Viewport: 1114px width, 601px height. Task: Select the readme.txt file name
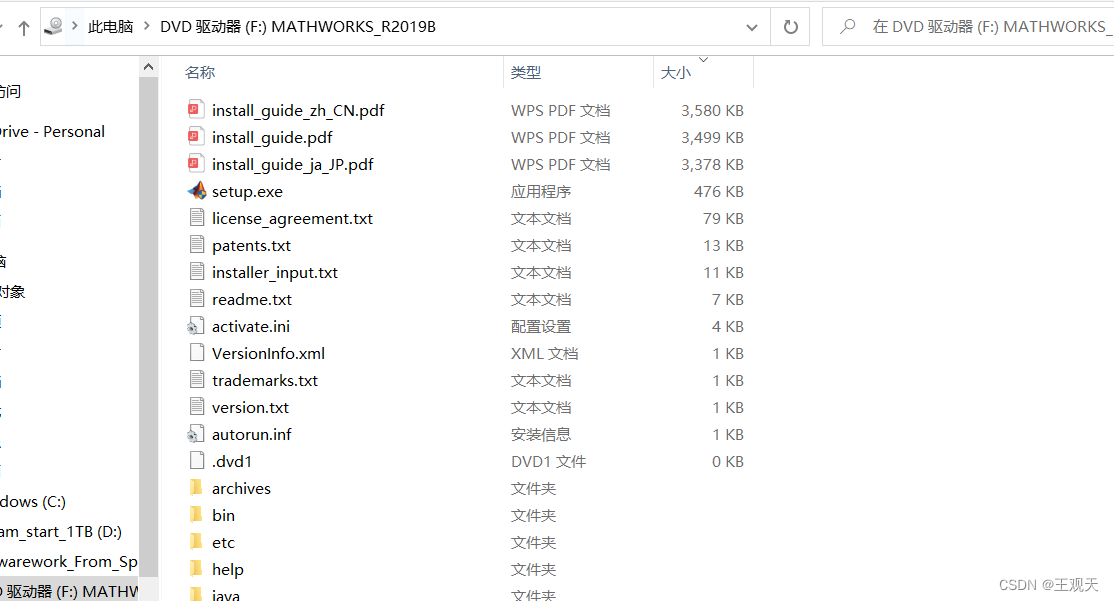[252, 300]
